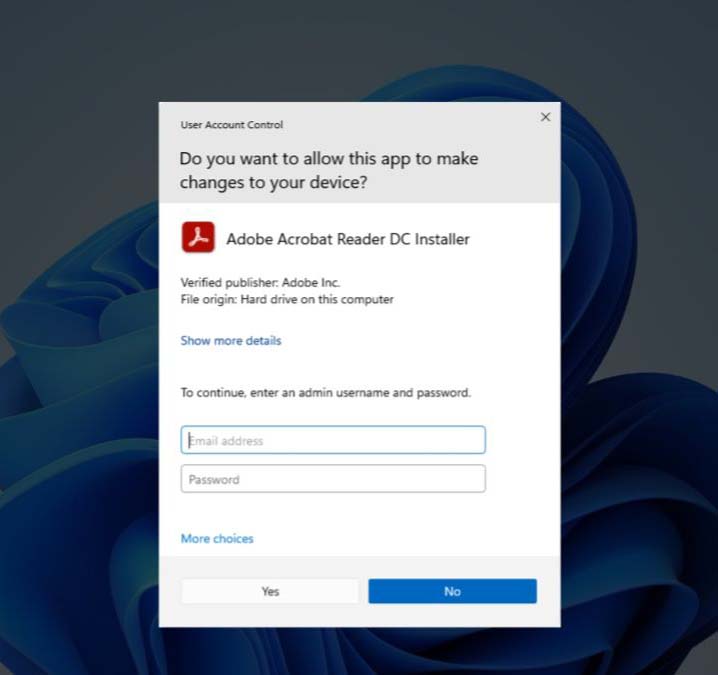Open the Show more details link
Viewport: 718px width, 675px height.
pyautogui.click(x=231, y=341)
